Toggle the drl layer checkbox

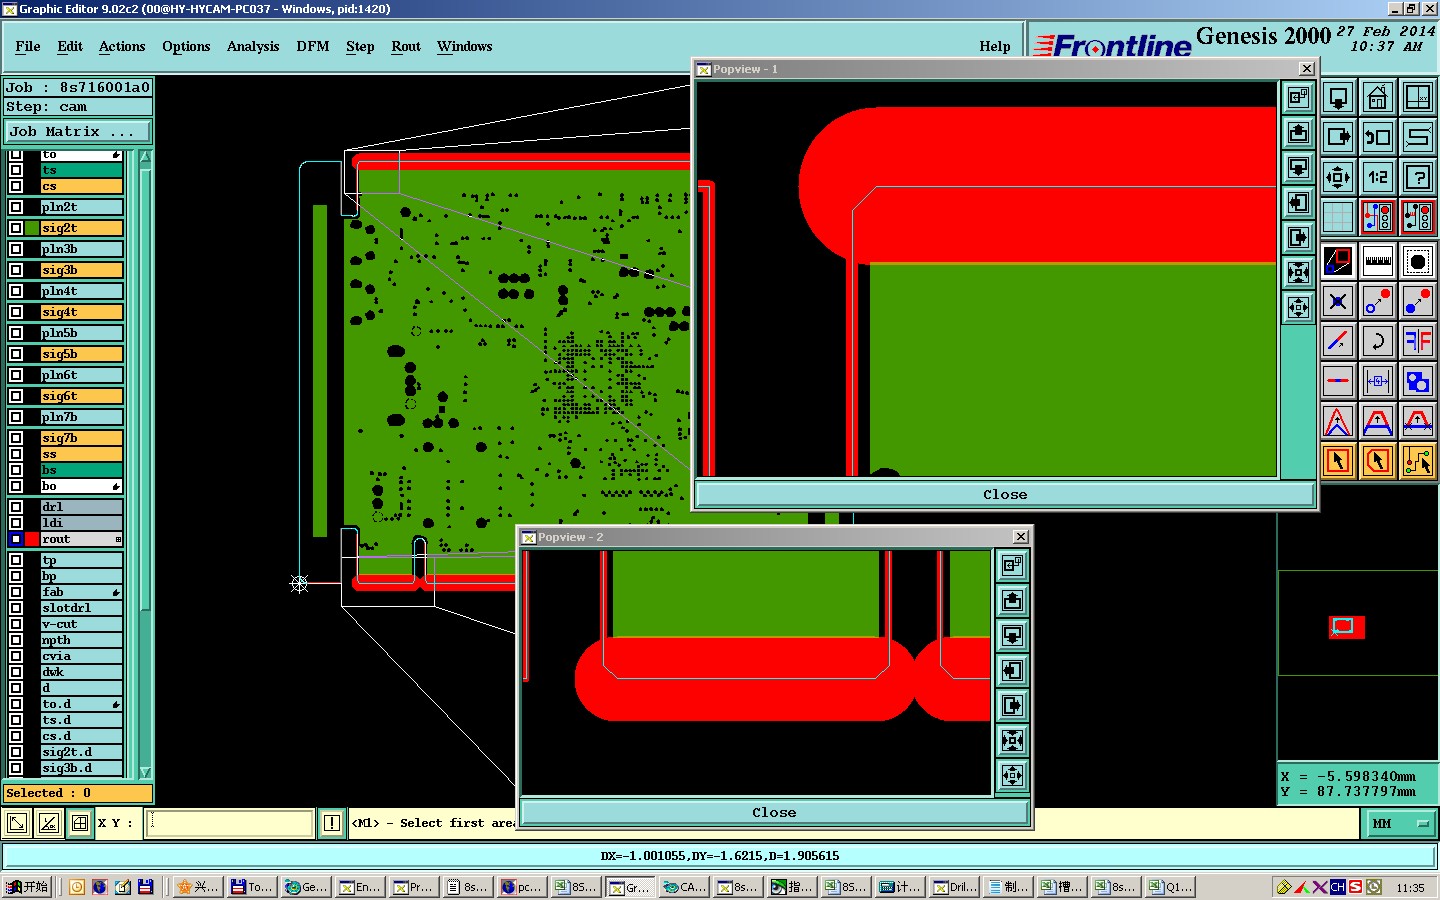click(16, 507)
